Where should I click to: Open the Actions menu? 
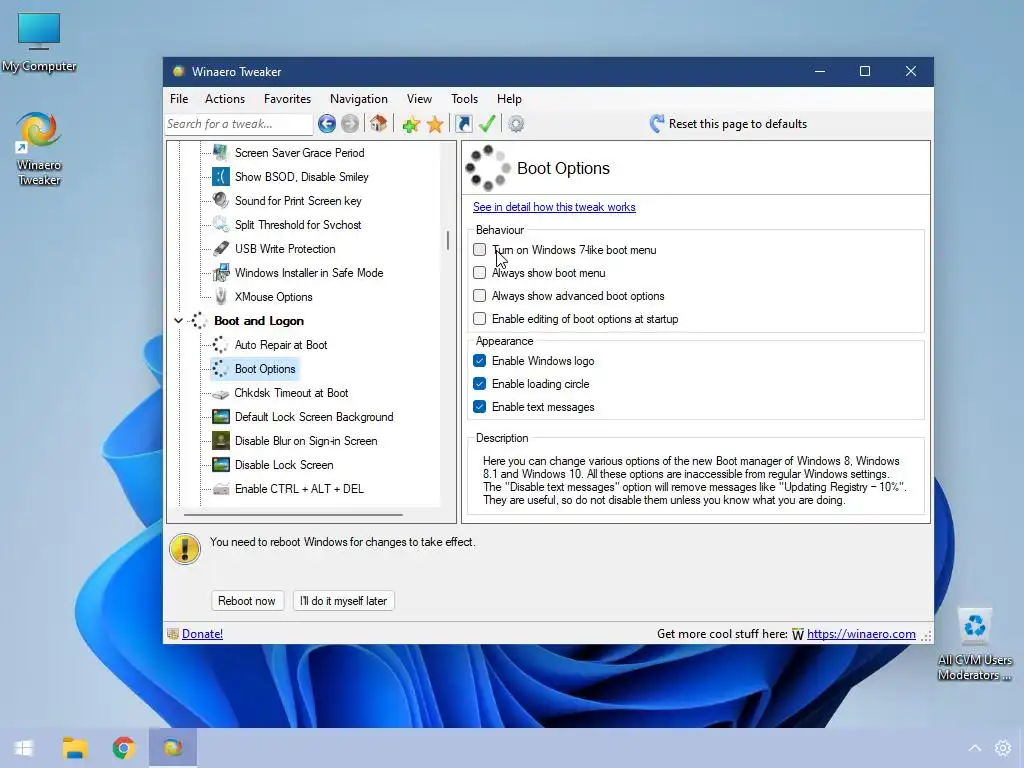coord(225,99)
